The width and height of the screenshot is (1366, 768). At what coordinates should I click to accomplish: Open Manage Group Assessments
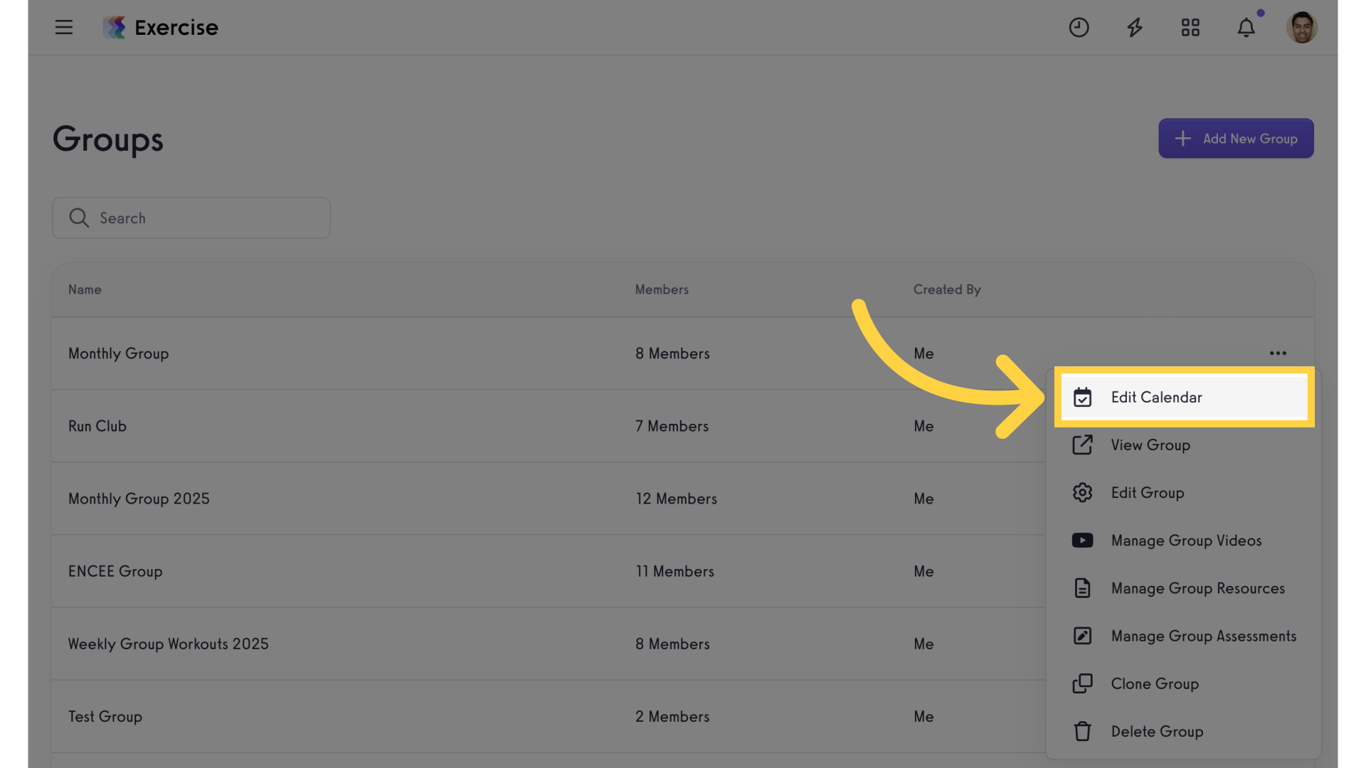pos(1203,636)
